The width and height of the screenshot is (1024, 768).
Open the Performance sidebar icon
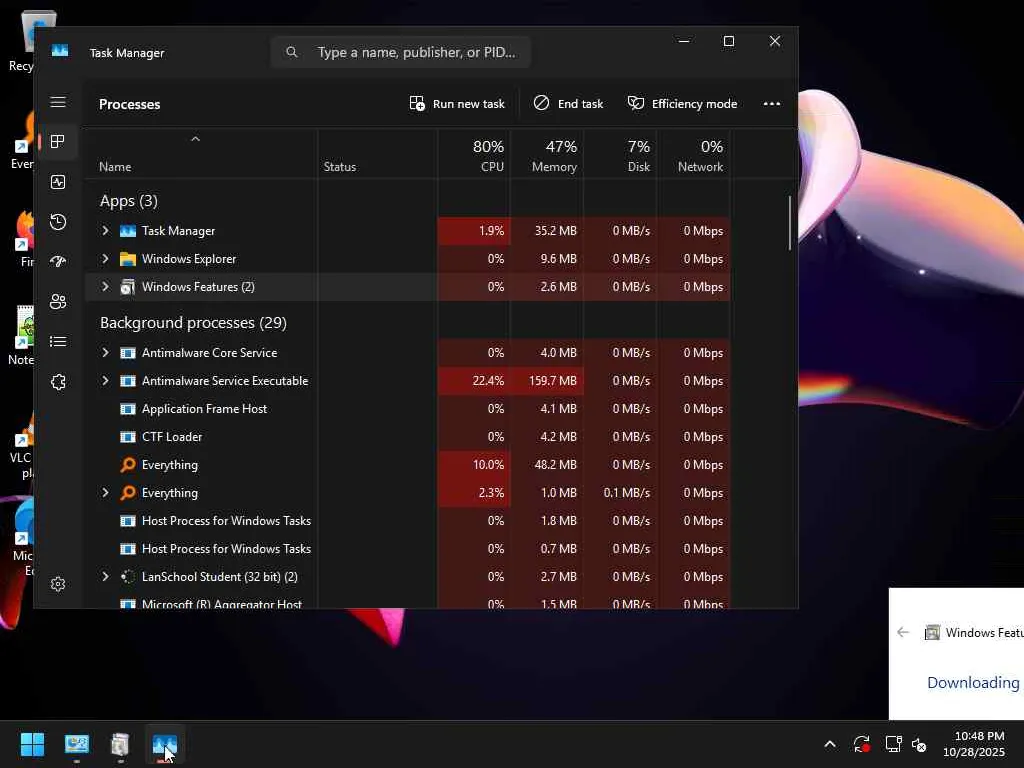58,182
